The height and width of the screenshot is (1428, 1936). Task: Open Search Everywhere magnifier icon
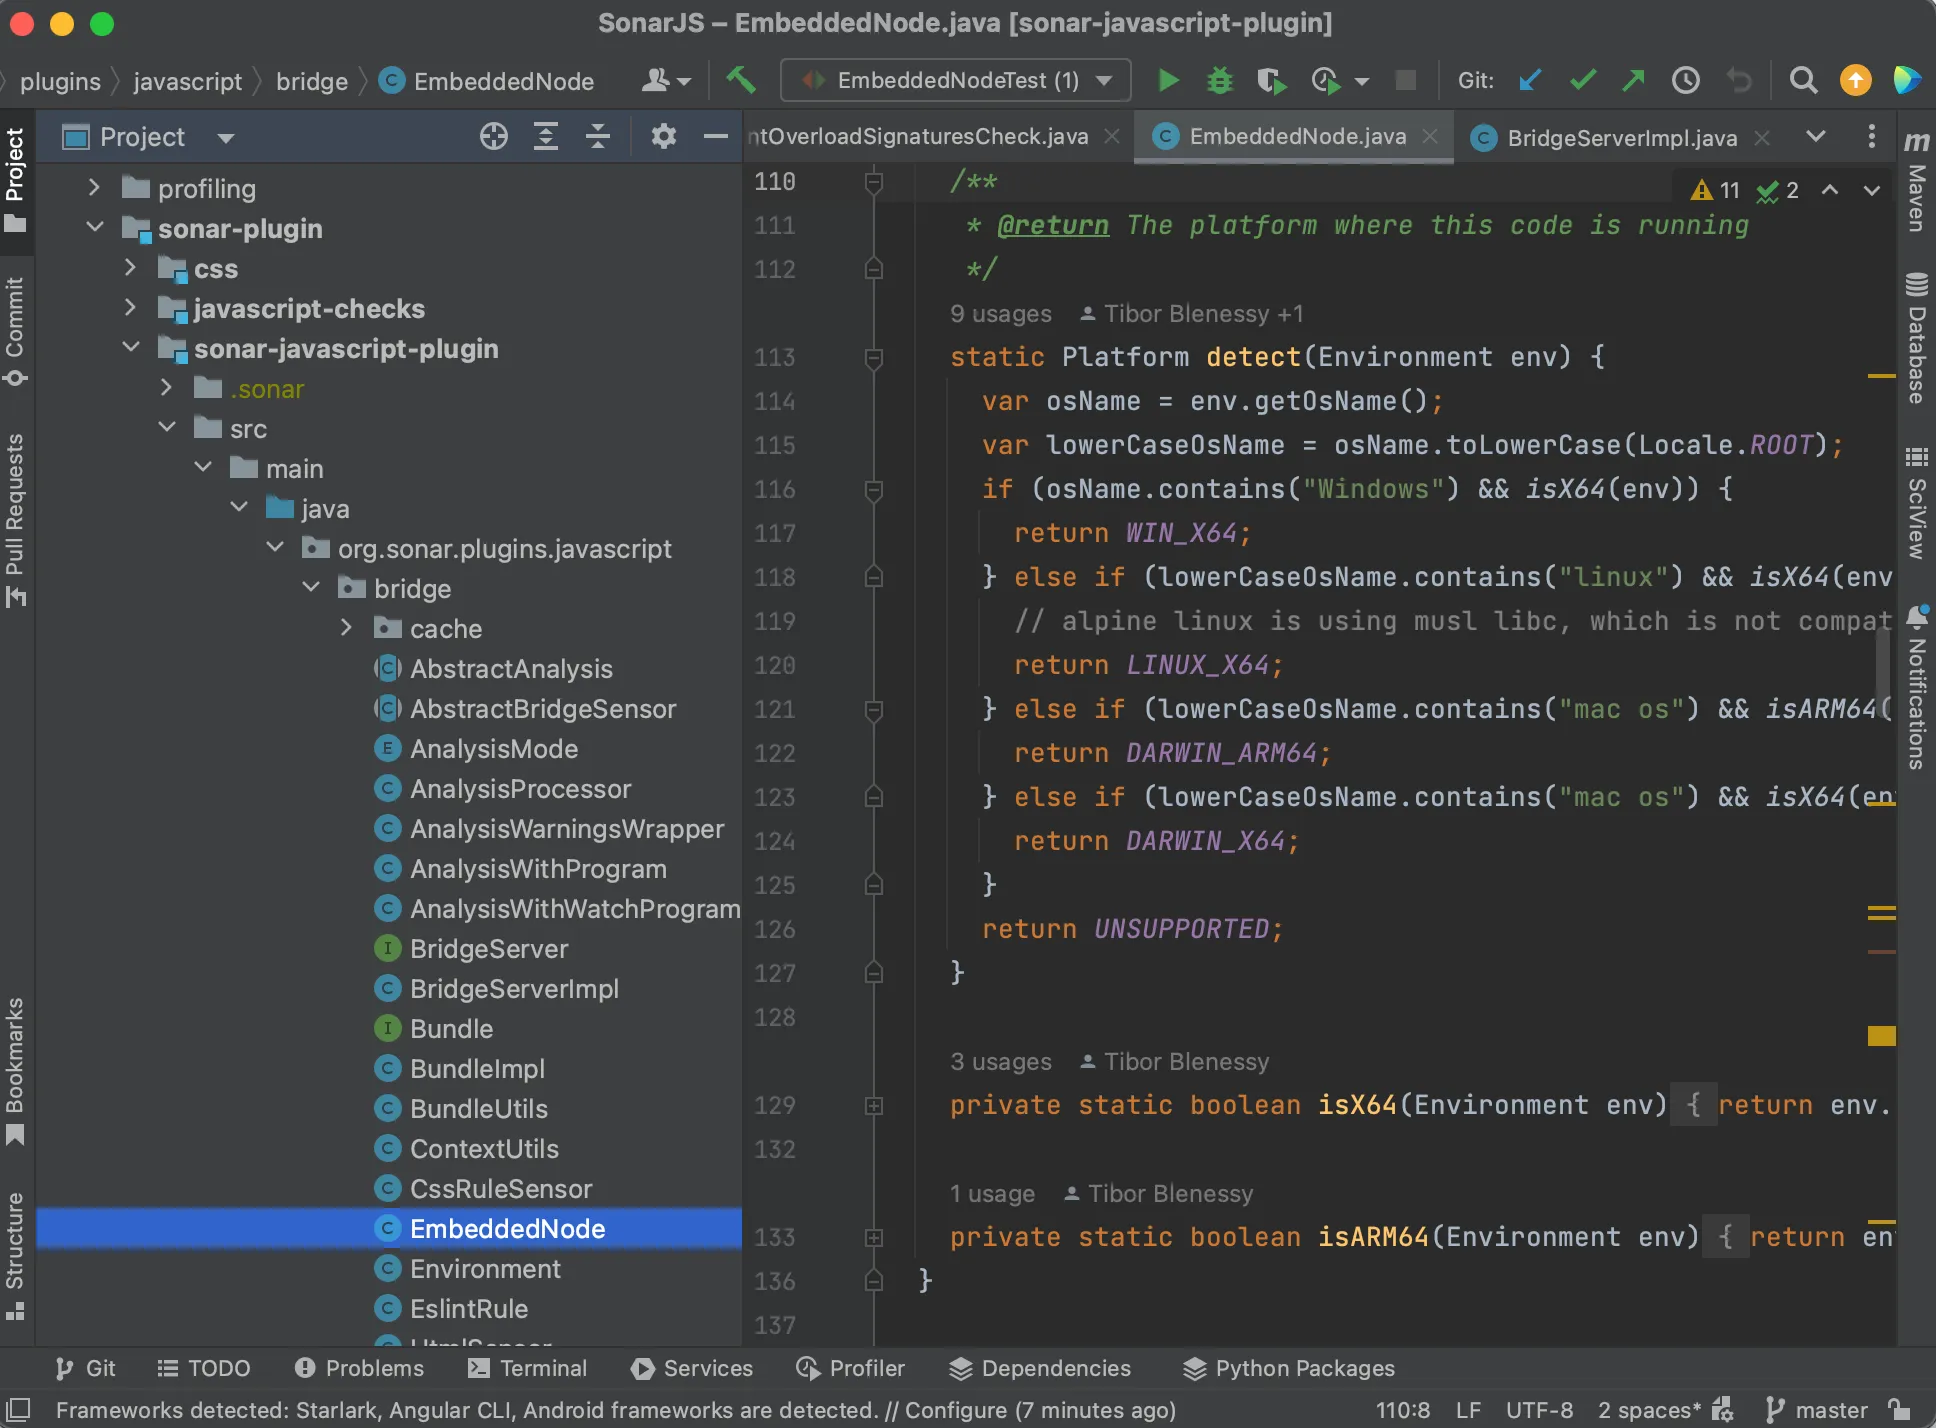click(x=1803, y=80)
